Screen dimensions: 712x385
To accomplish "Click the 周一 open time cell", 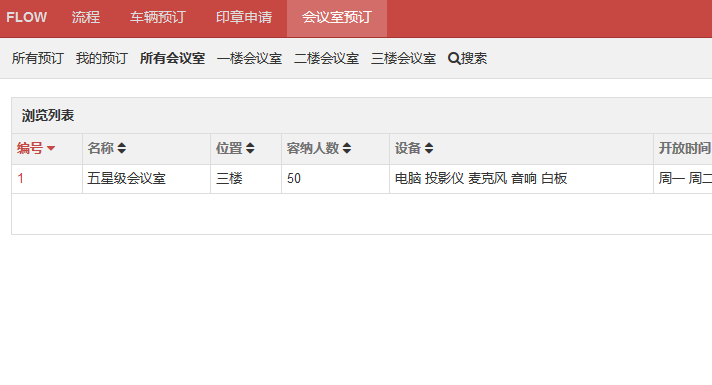I will coord(682,179).
